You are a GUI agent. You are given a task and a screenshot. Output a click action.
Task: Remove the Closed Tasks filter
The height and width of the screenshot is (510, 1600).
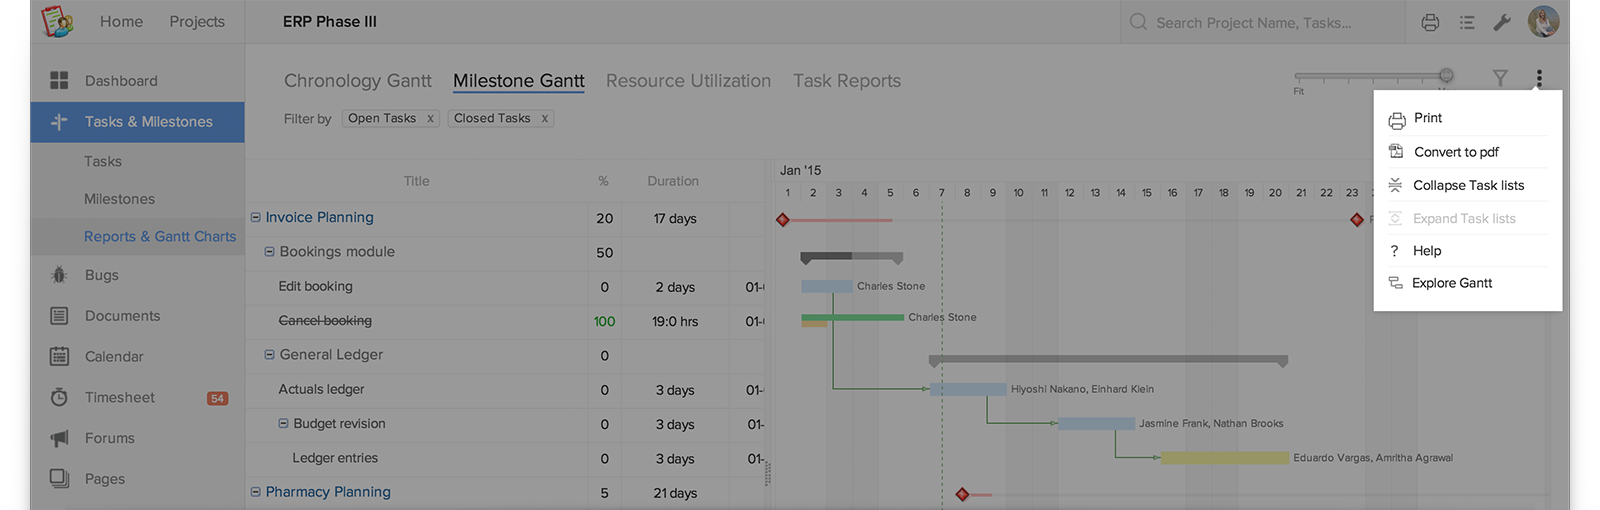tap(544, 118)
